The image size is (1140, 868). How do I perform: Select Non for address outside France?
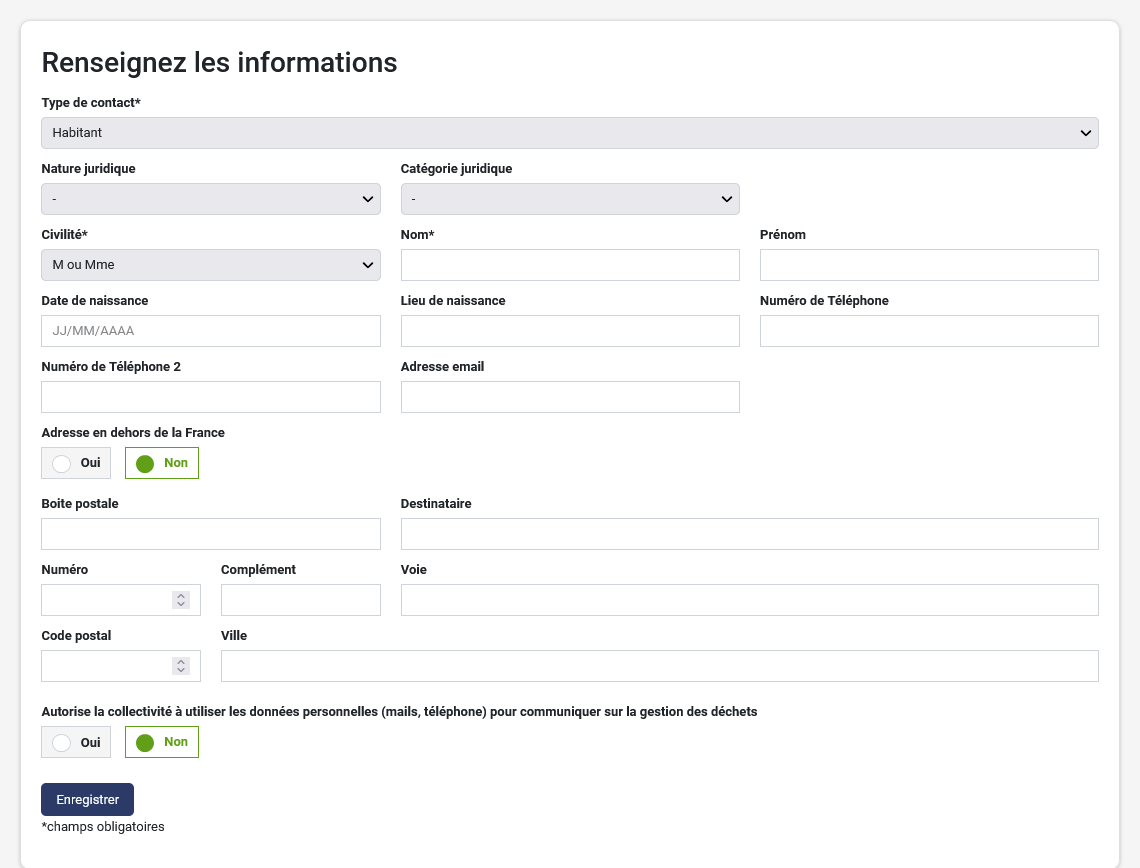click(x=162, y=463)
